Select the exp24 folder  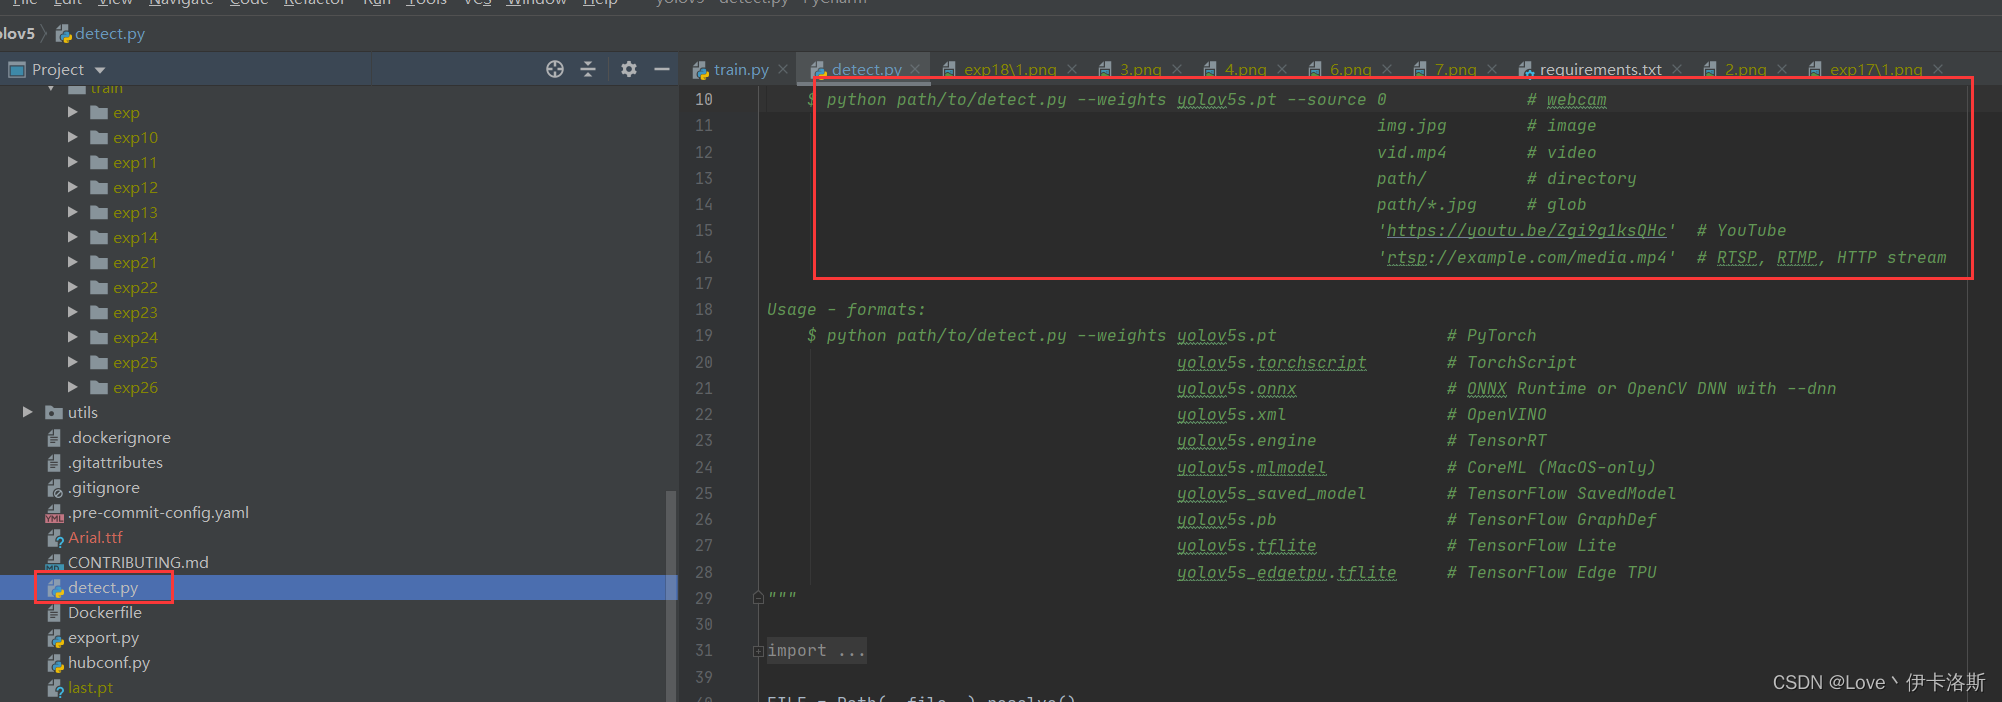[x=135, y=337]
